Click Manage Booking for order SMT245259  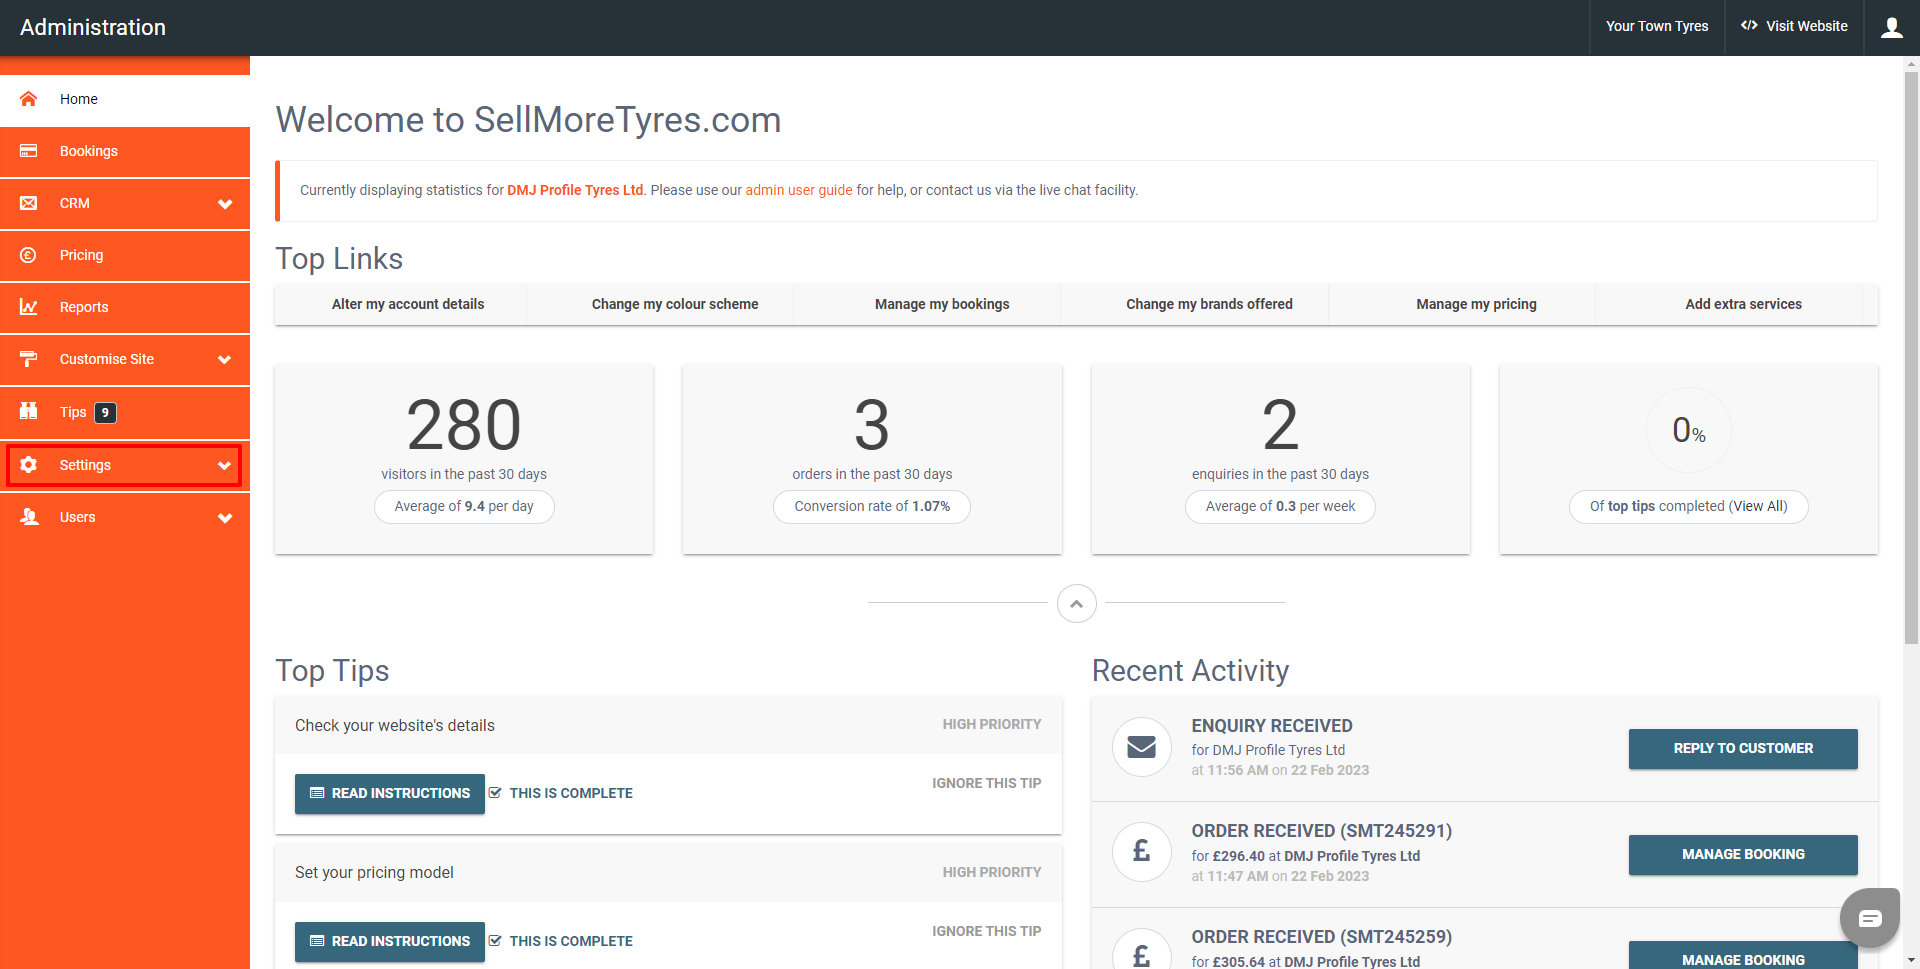click(1743, 956)
